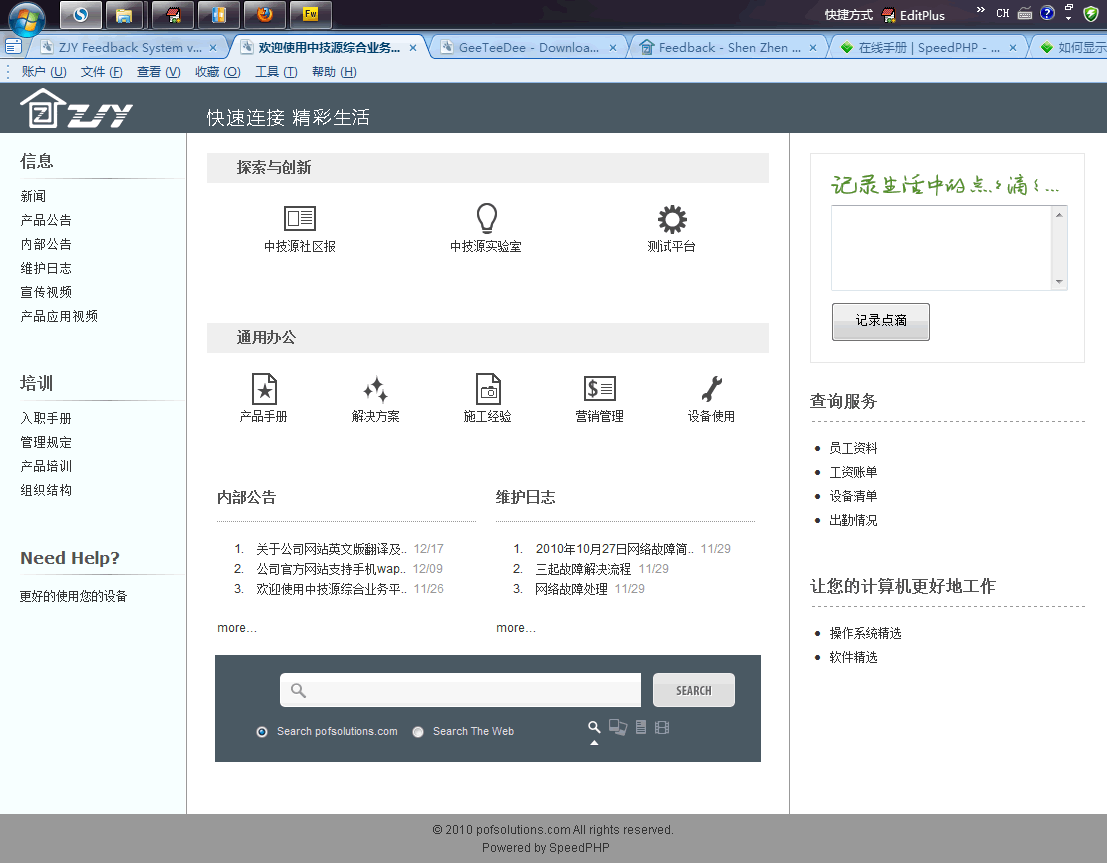Viewport: 1107px width, 863px height.
Task: Click inside the 记录生活 note text area
Action: (942, 248)
